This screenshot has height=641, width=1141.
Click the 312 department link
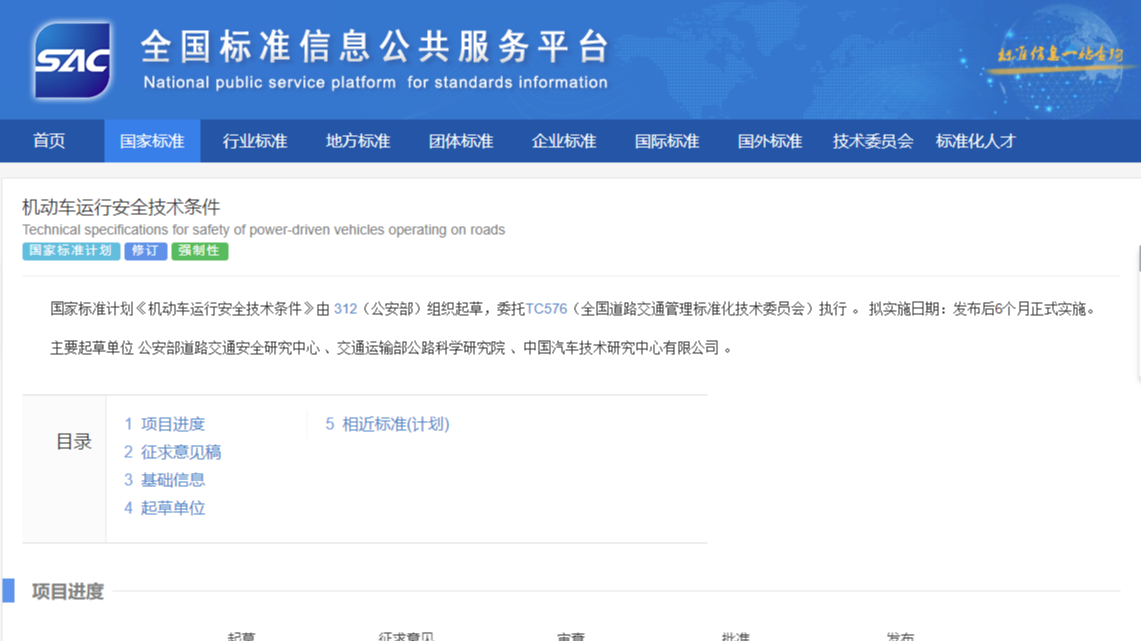pos(345,309)
